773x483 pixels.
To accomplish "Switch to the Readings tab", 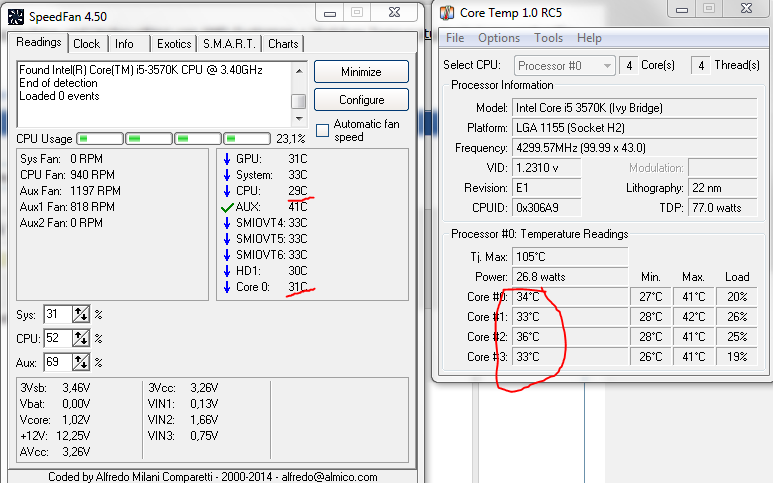I will 39,42.
